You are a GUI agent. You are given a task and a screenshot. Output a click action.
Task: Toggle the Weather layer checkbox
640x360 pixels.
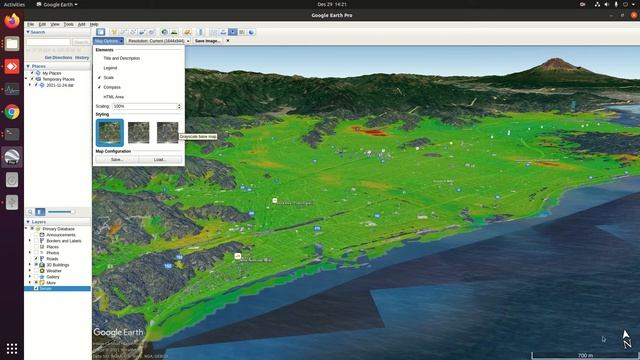click(x=36, y=271)
